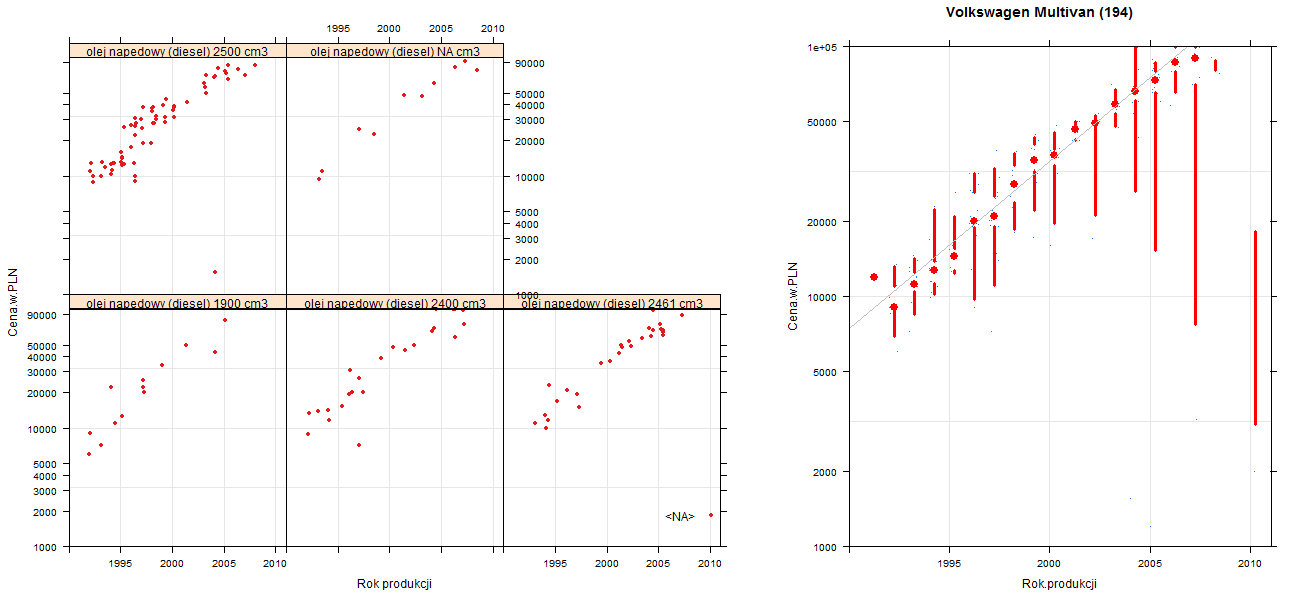The height and width of the screenshot is (600, 1300).
Task: Click the "5000" y-axis tick of the Multivan chart
Action: pyautogui.click(x=827, y=371)
